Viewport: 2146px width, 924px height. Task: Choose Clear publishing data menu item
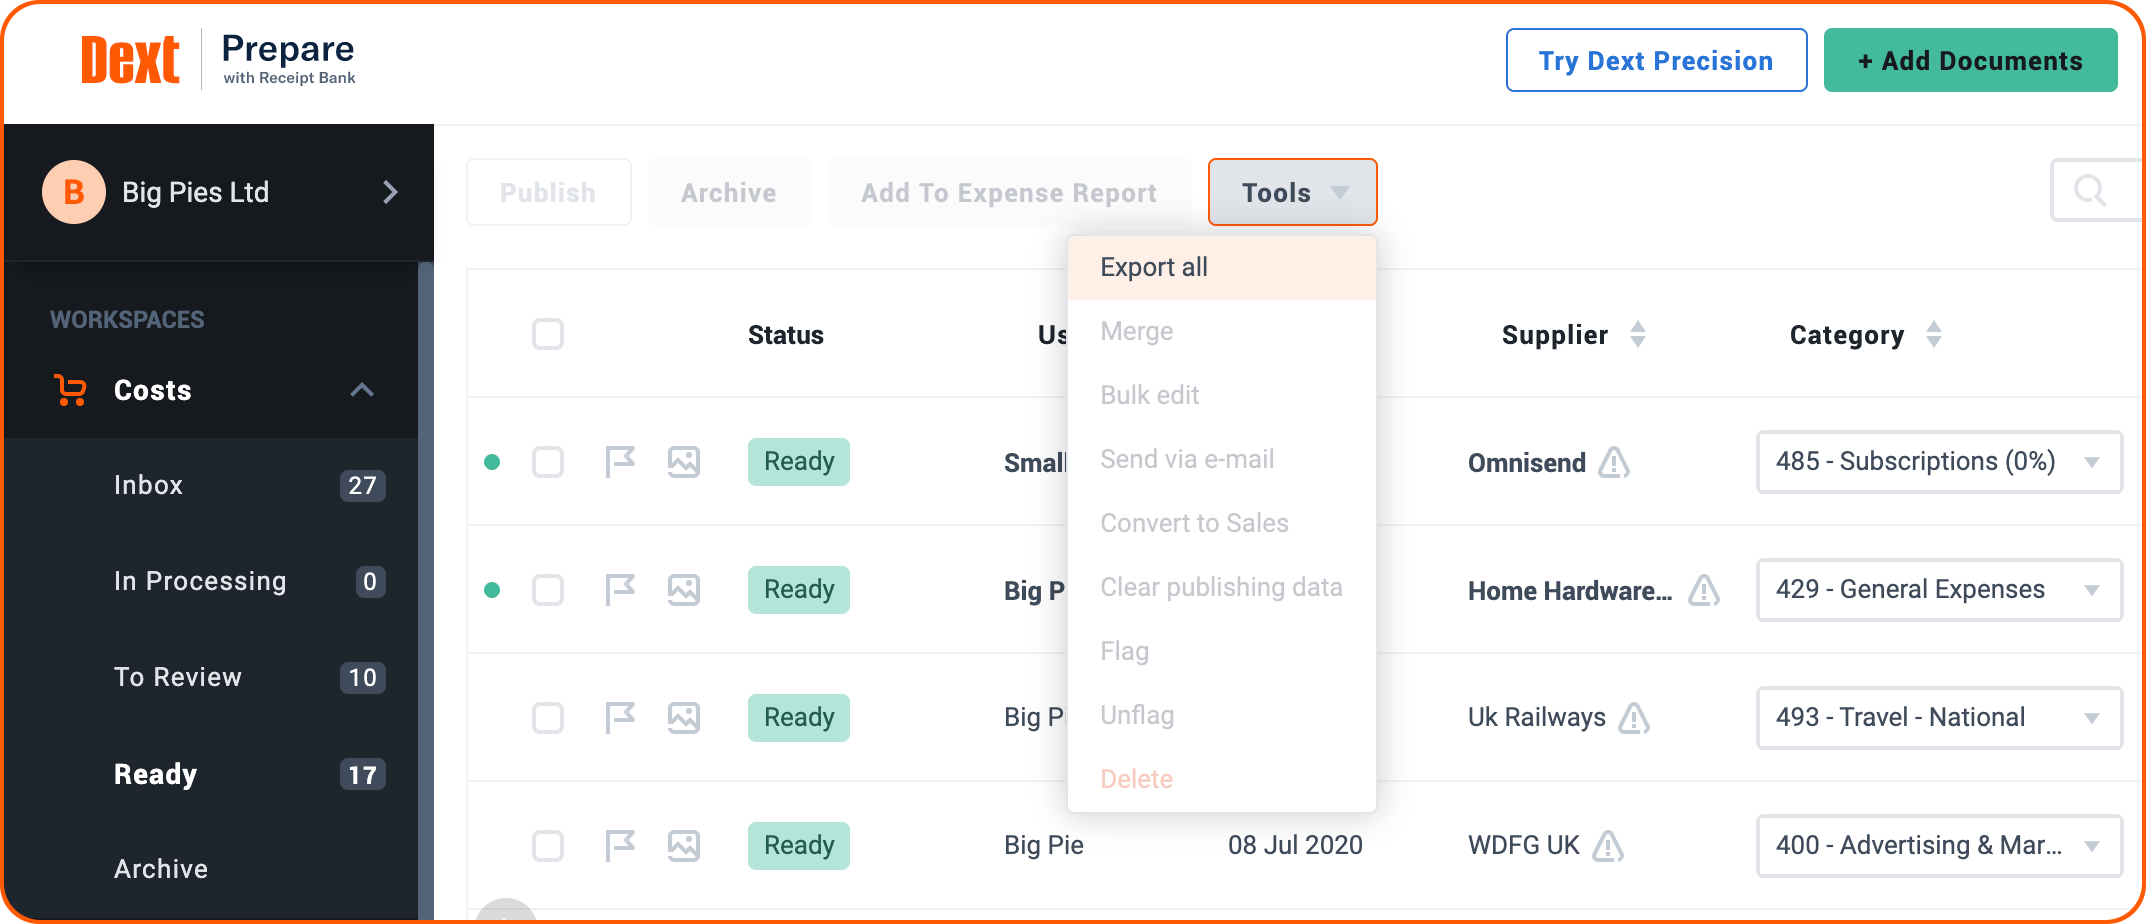(1222, 588)
